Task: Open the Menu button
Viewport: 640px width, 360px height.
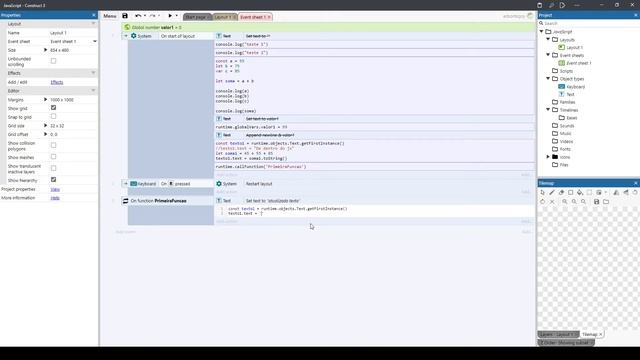Action: pyautogui.click(x=110, y=16)
